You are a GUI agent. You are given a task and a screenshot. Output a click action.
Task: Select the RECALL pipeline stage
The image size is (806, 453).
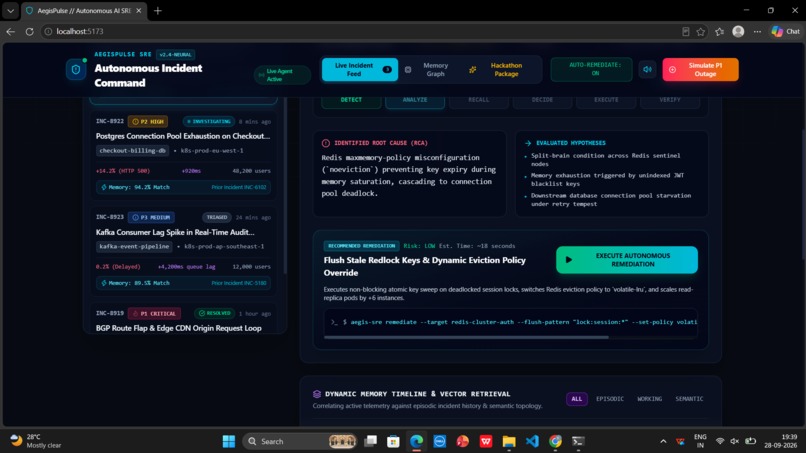click(479, 100)
